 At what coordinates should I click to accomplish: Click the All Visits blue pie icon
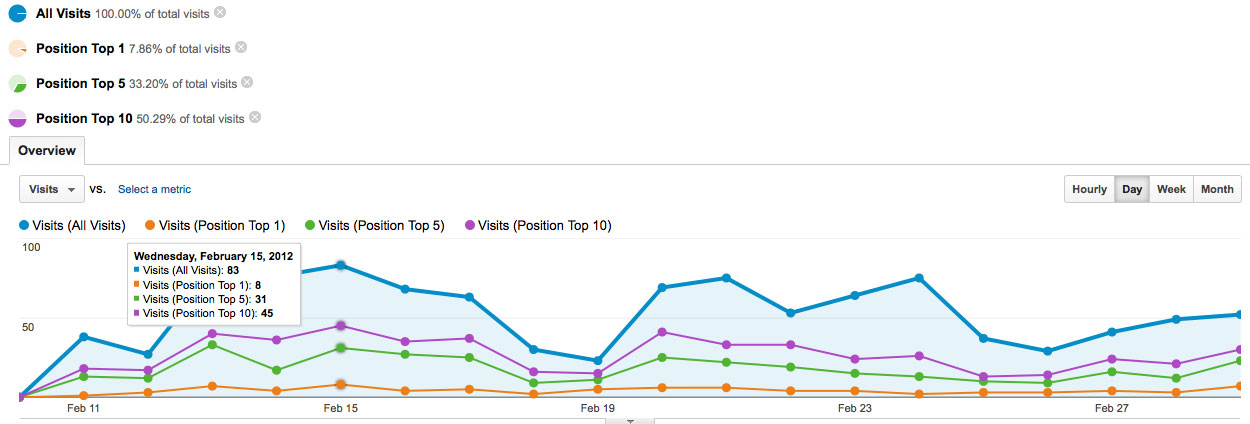click(x=18, y=14)
